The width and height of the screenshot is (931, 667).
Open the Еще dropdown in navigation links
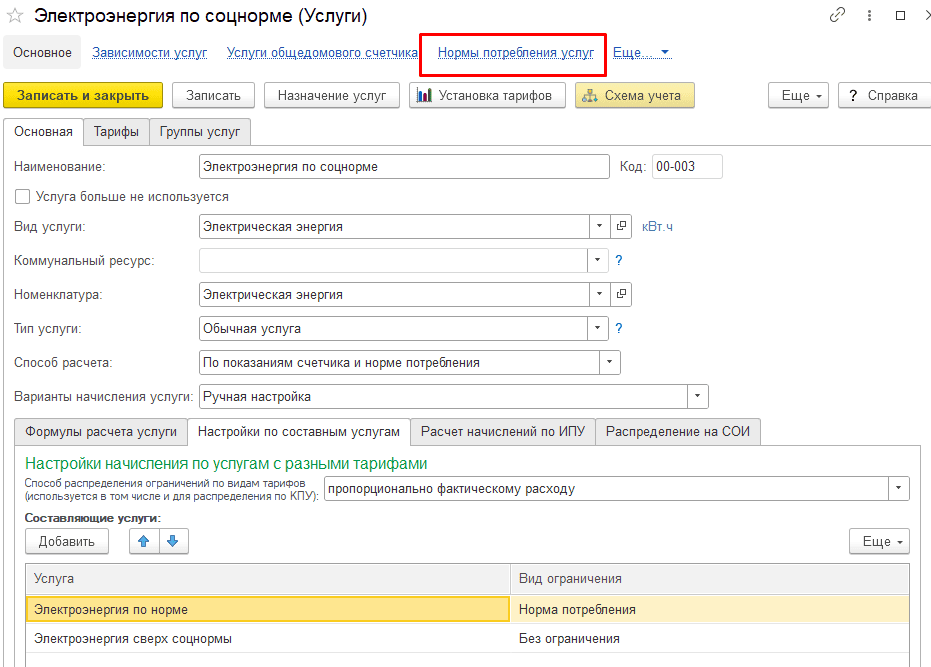coord(641,53)
